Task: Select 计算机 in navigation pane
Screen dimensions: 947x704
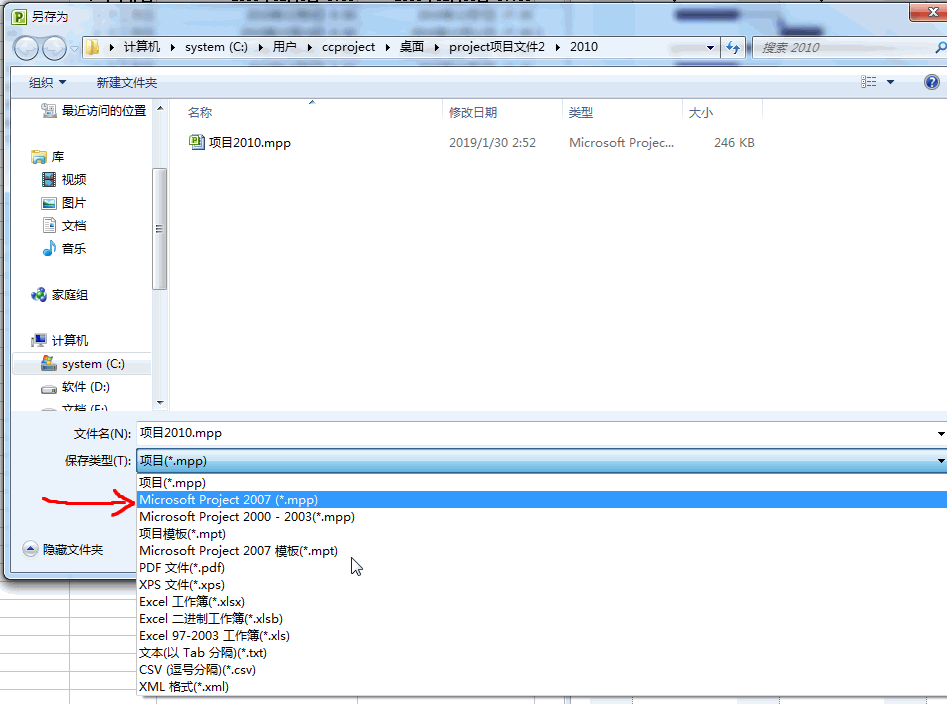Action: coord(59,341)
